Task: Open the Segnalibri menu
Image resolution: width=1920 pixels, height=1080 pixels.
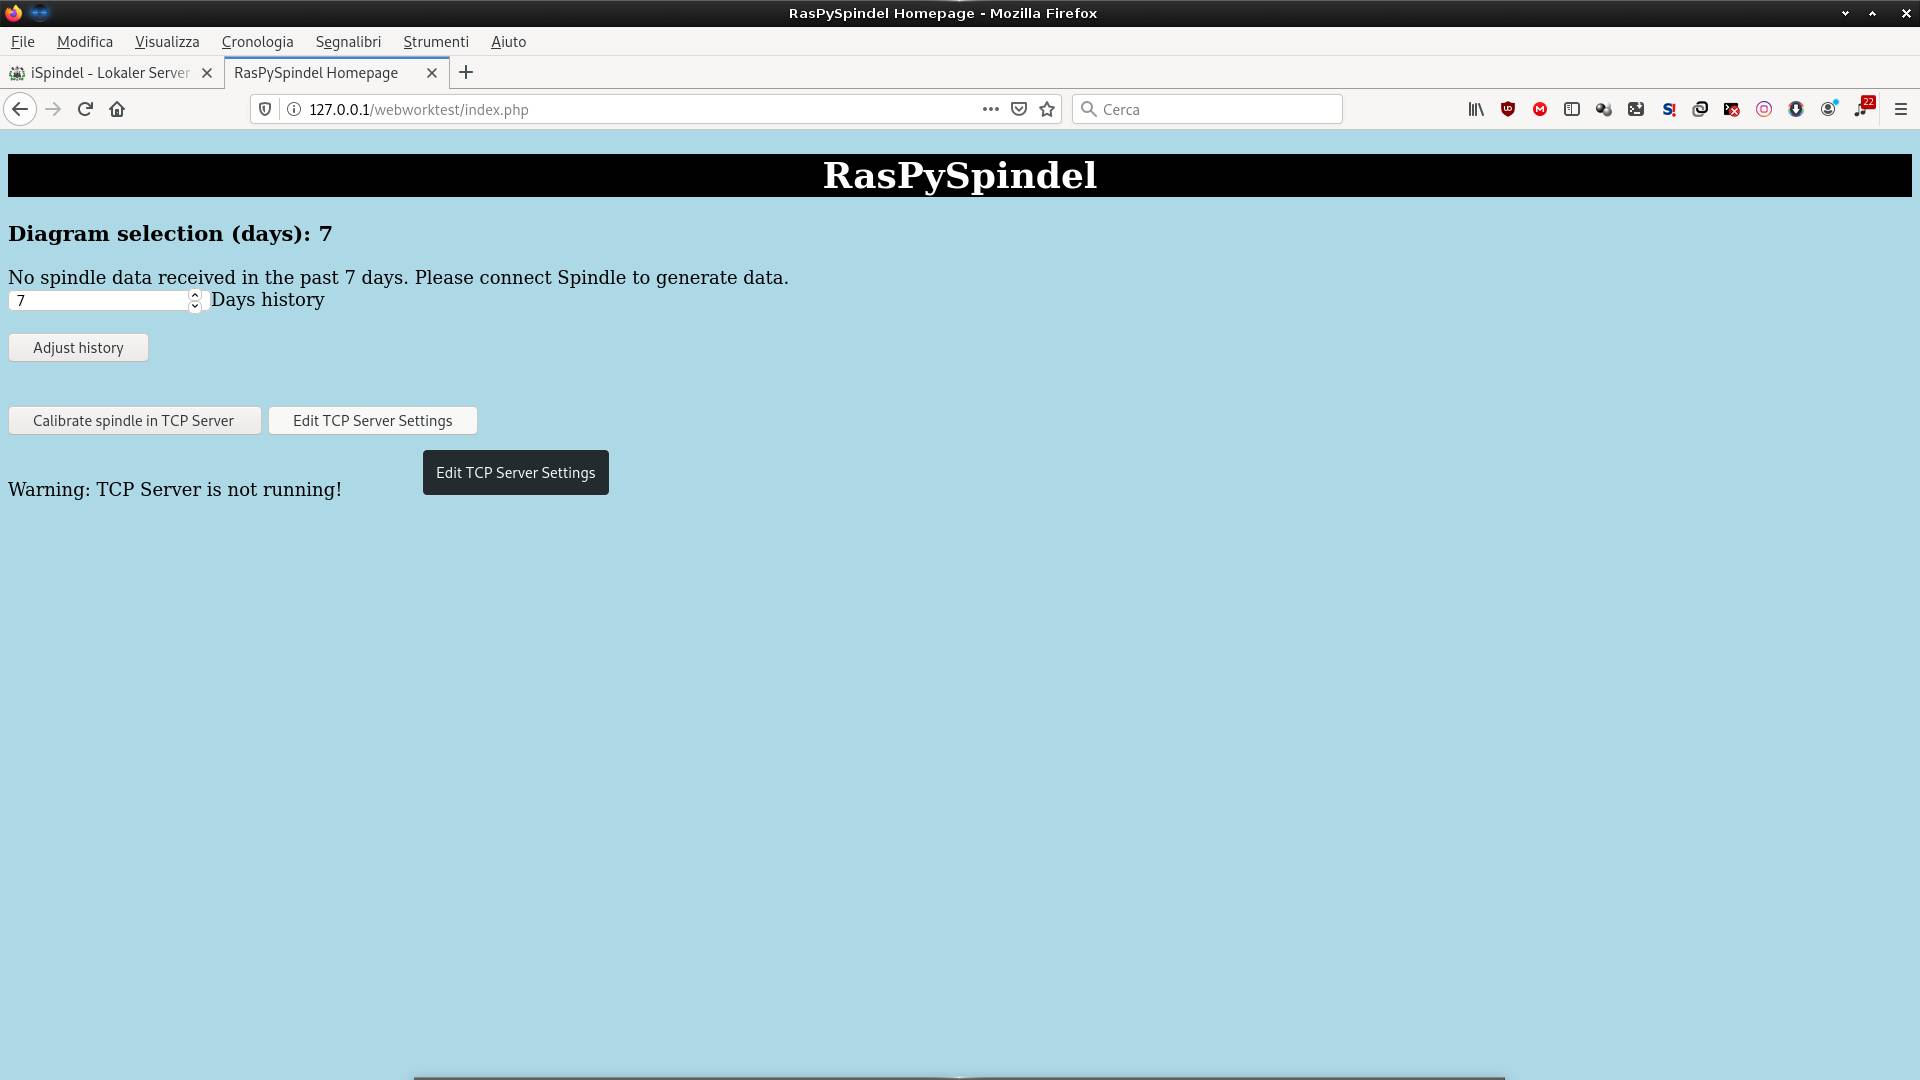Action: pyautogui.click(x=348, y=42)
